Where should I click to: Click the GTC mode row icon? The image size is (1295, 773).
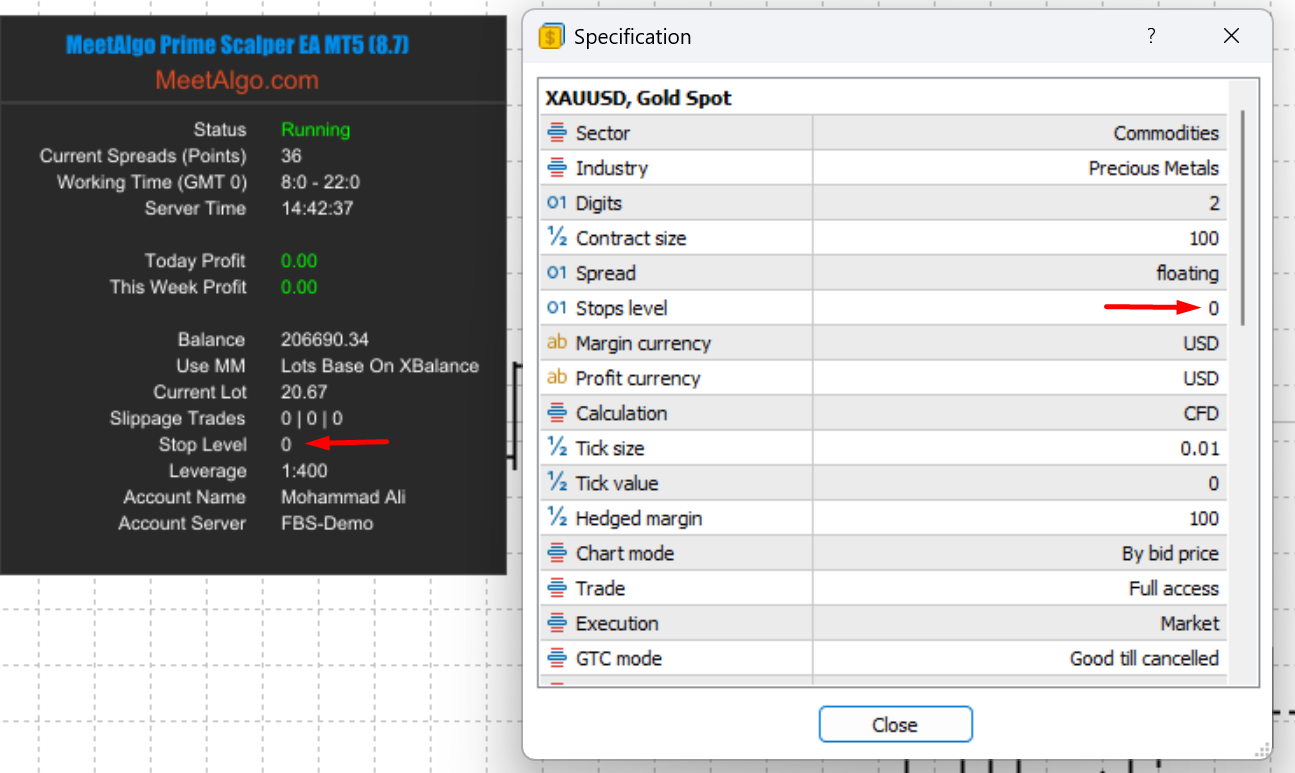[x=557, y=658]
